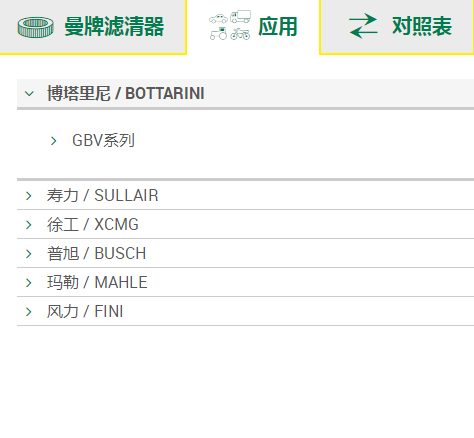This screenshot has height=438, width=474.
Task: Select the 徐工 / XCMG brand row
Action: [x=245, y=224]
